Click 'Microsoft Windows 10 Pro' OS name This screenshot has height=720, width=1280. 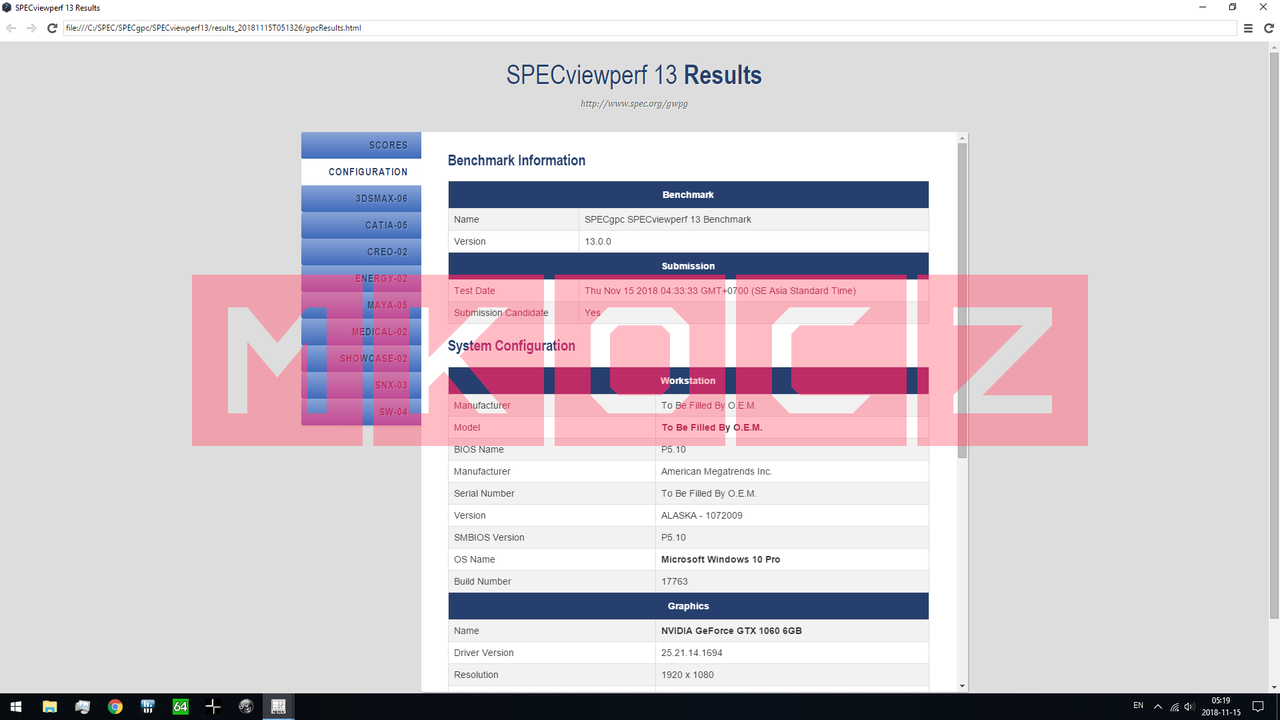tap(792, 559)
